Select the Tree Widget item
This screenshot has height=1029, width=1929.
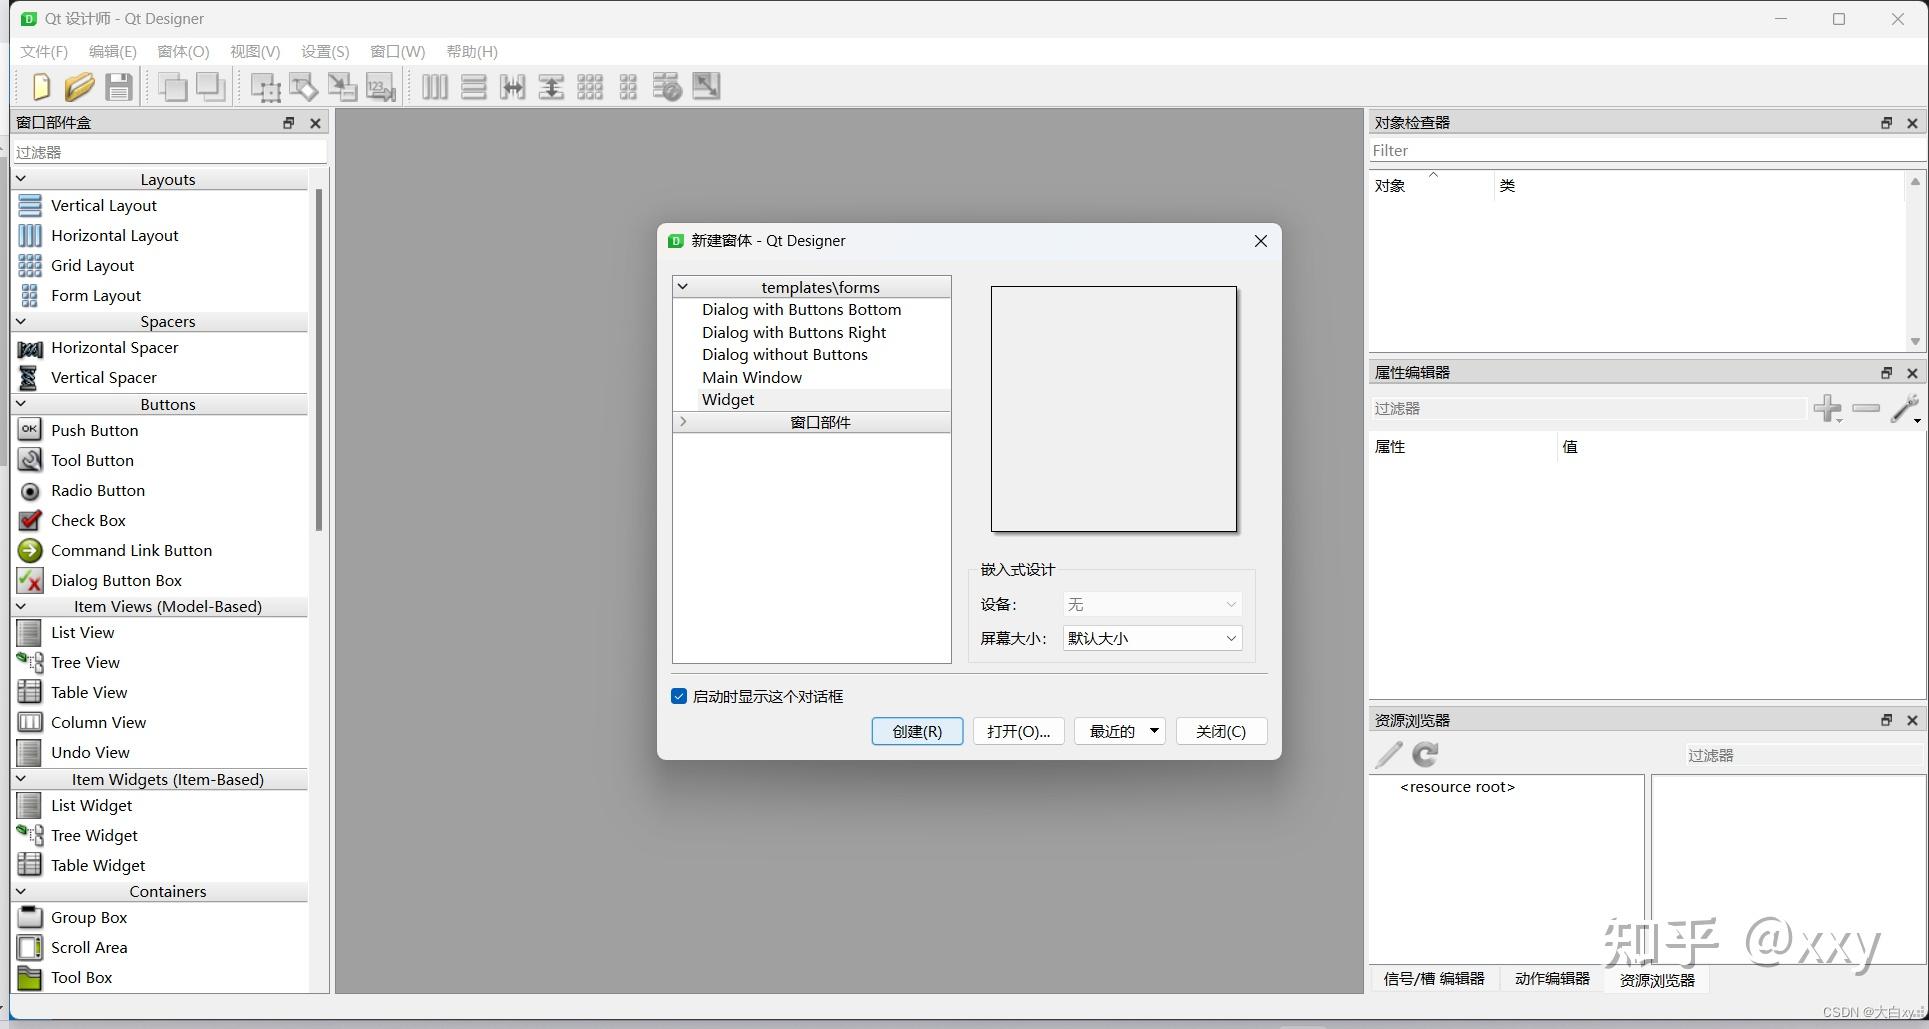click(95, 835)
